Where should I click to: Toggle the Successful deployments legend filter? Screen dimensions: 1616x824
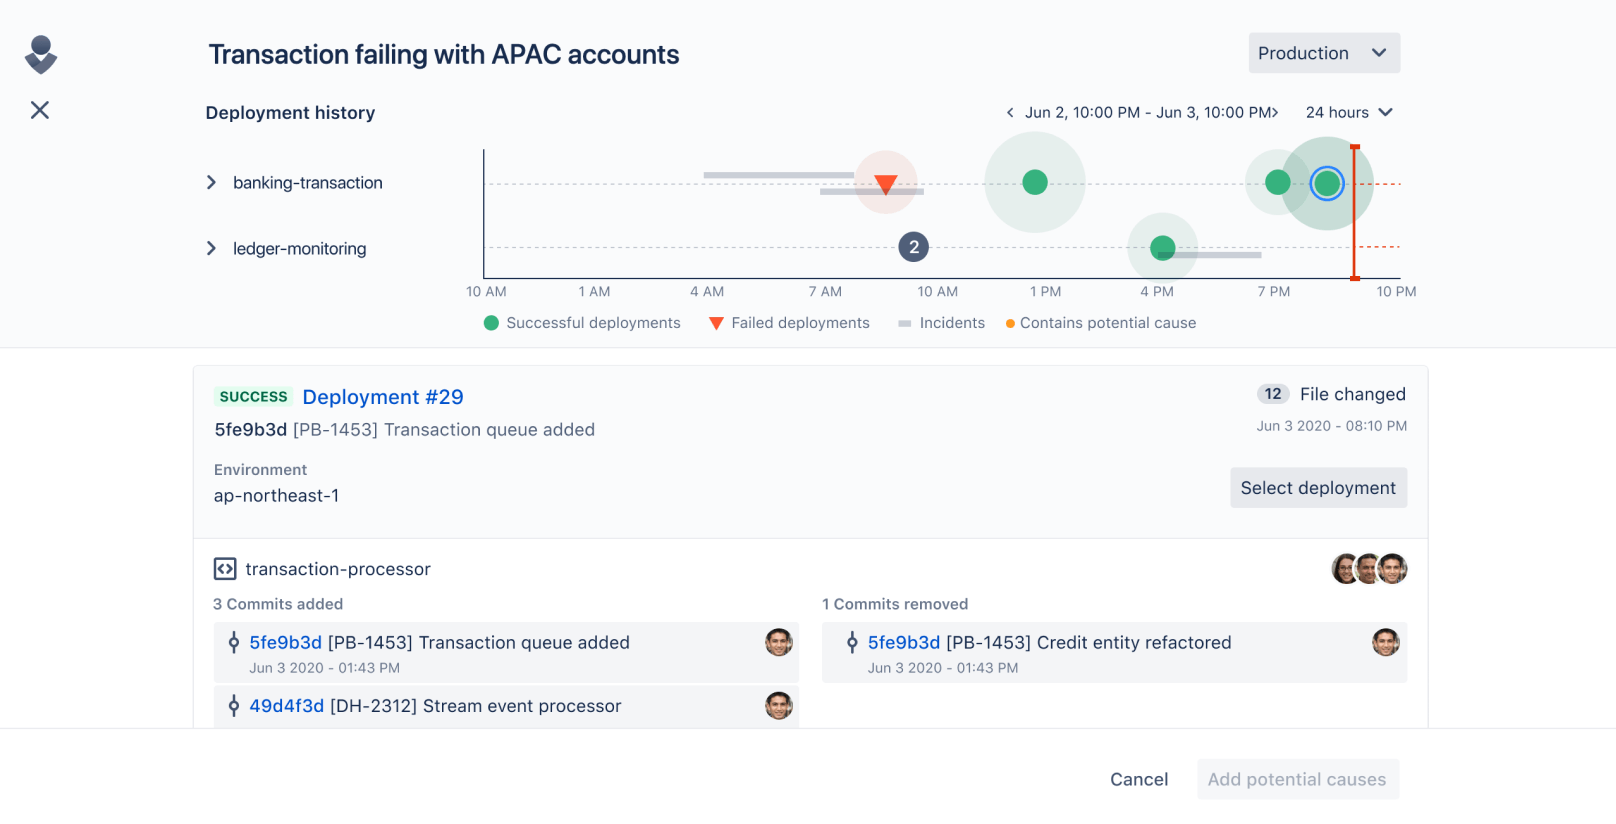coord(580,322)
